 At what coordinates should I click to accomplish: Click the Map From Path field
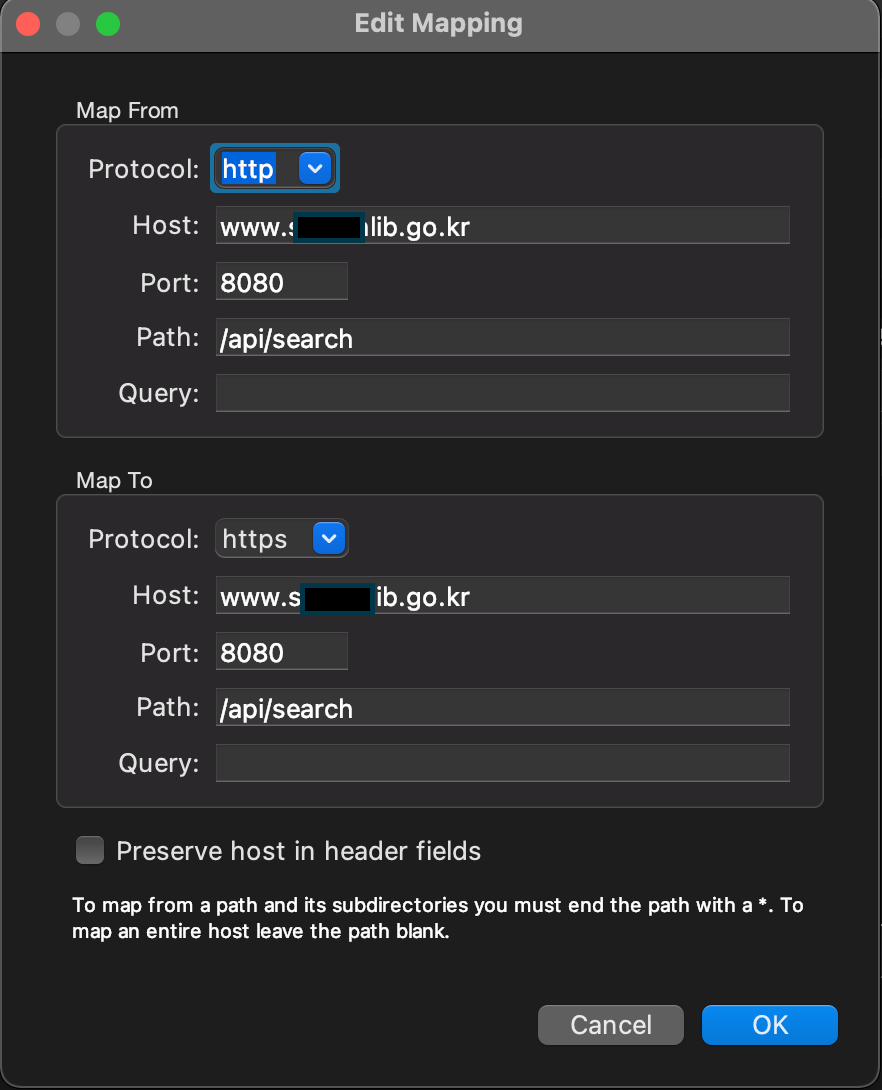tap(503, 338)
